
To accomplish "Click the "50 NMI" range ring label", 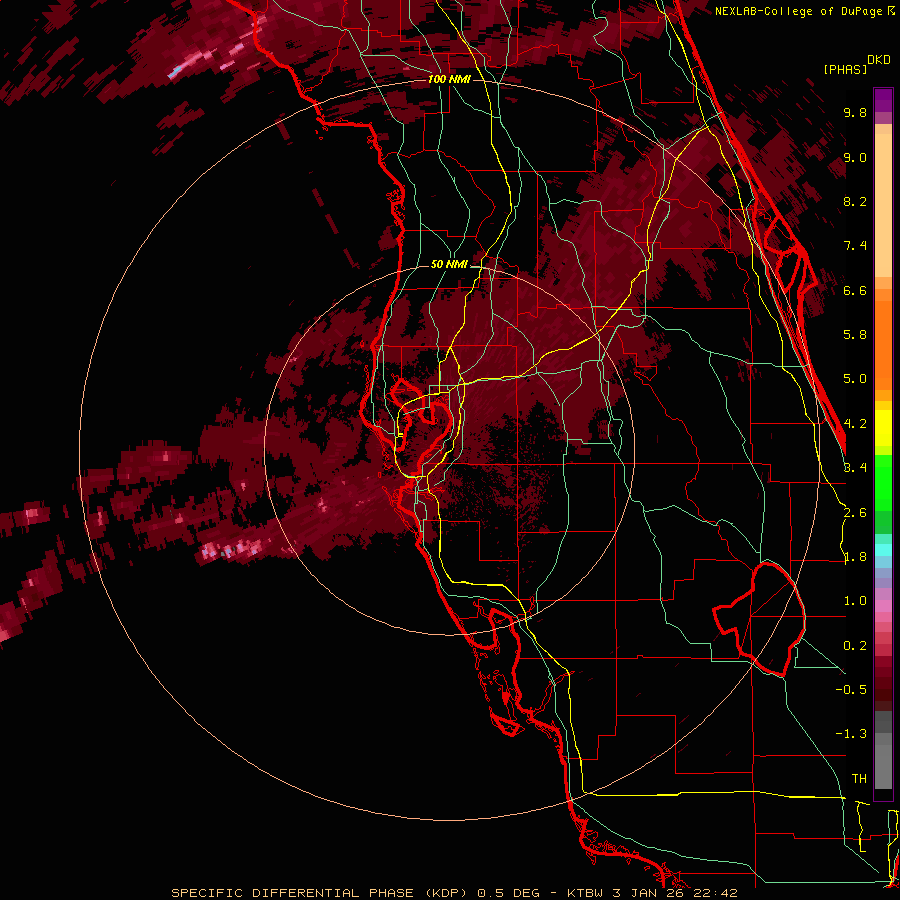I will (449, 265).
